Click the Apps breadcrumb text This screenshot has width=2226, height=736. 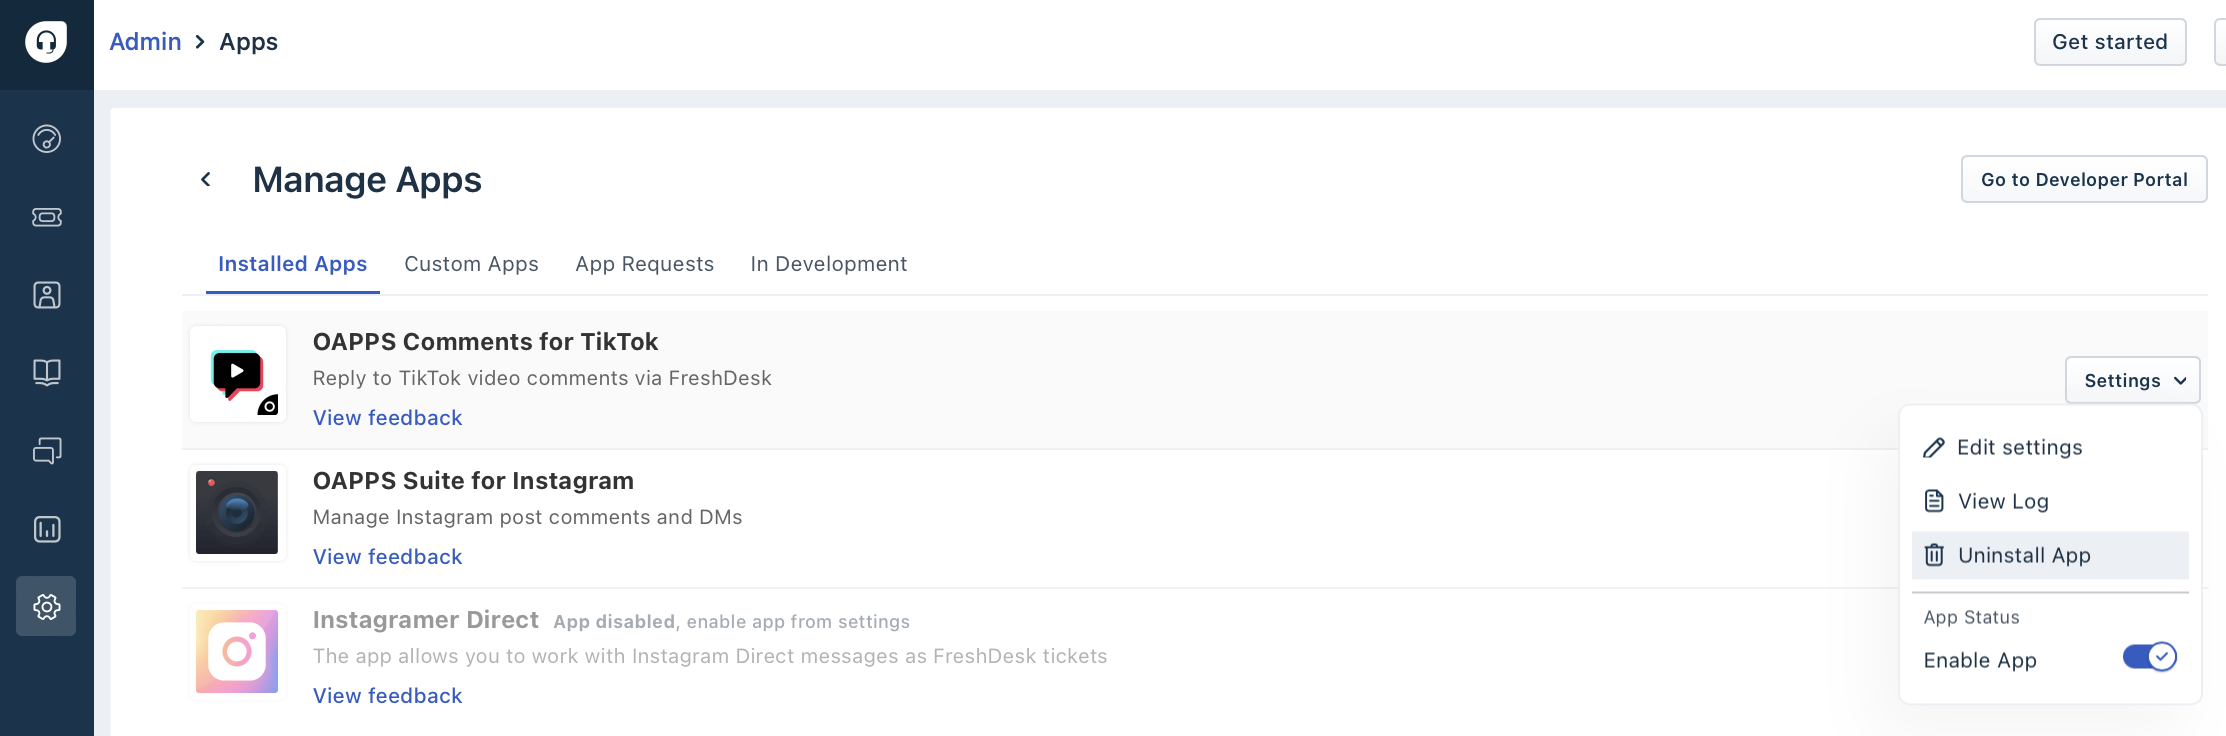(x=249, y=42)
